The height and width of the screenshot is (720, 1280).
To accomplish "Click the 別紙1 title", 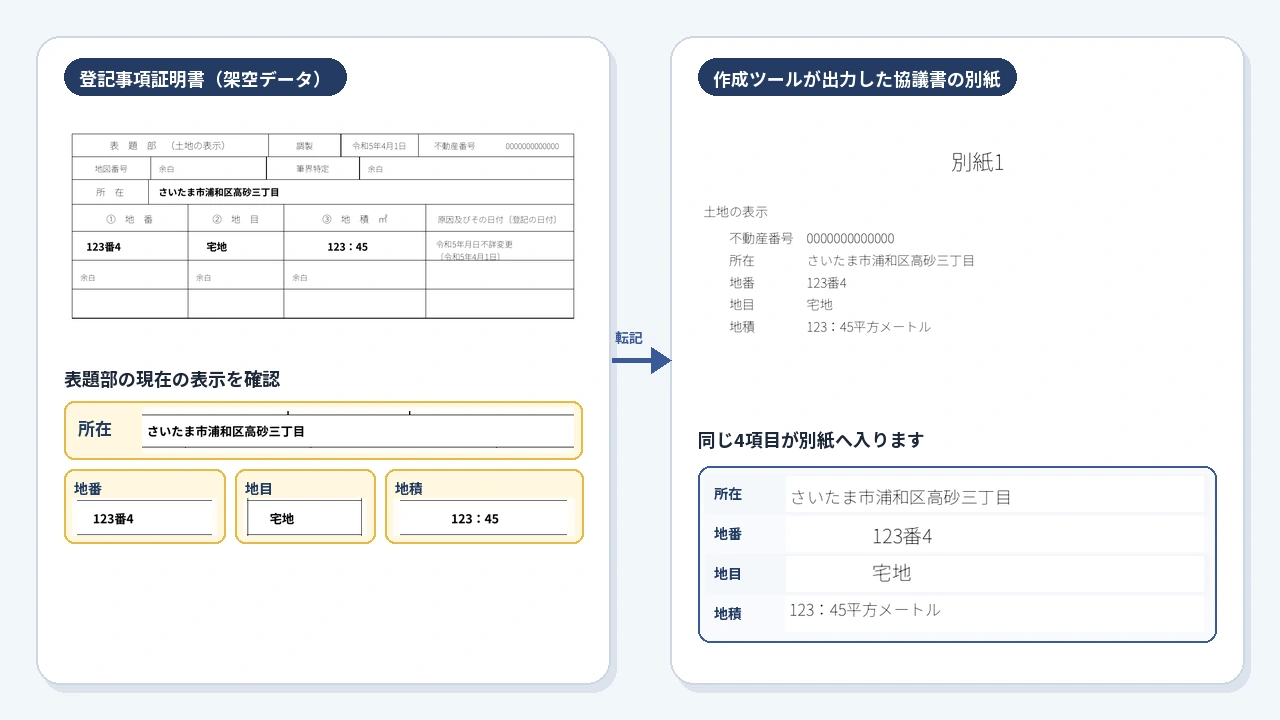I will tap(977, 163).
